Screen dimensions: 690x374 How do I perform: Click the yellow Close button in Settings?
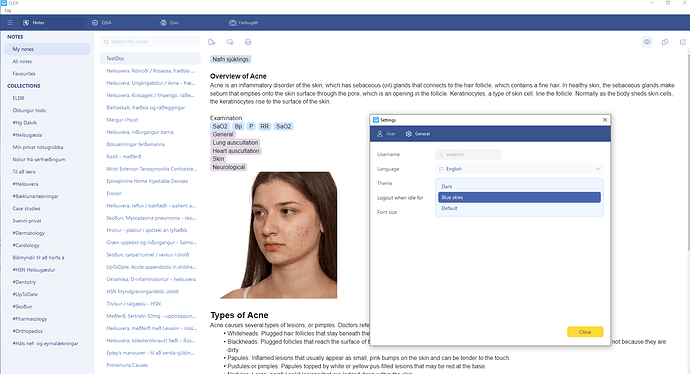click(x=585, y=332)
